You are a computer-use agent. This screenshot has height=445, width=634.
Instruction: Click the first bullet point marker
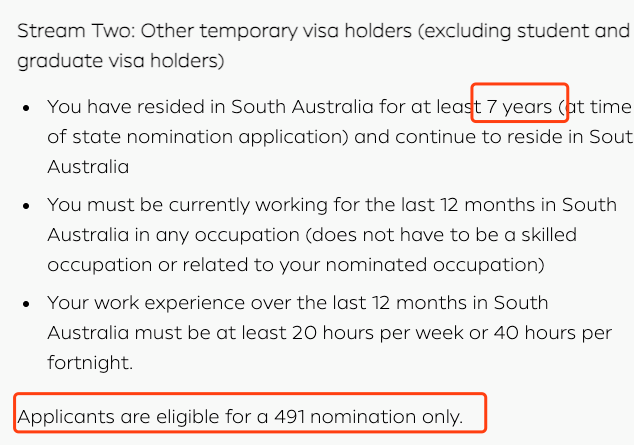click(27, 106)
